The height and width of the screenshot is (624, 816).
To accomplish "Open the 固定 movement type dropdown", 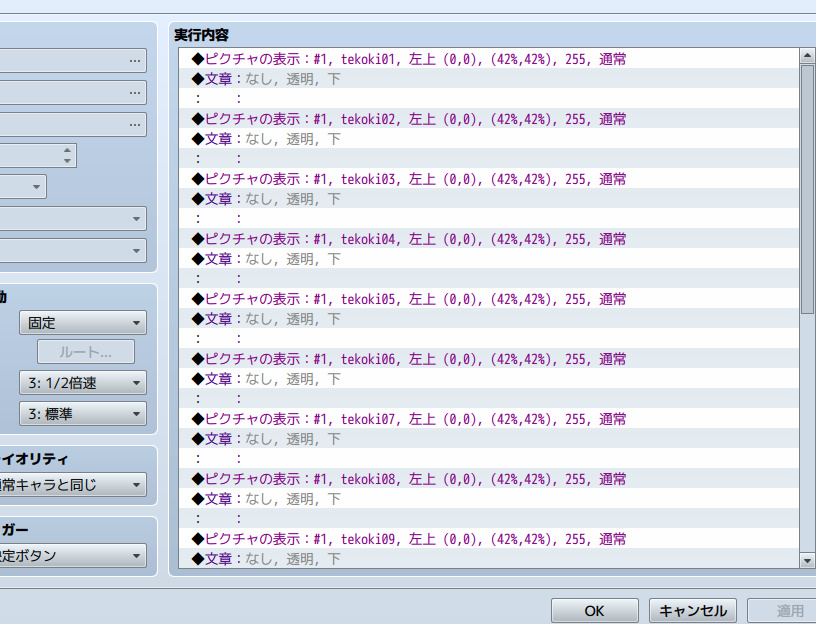I will (x=82, y=323).
